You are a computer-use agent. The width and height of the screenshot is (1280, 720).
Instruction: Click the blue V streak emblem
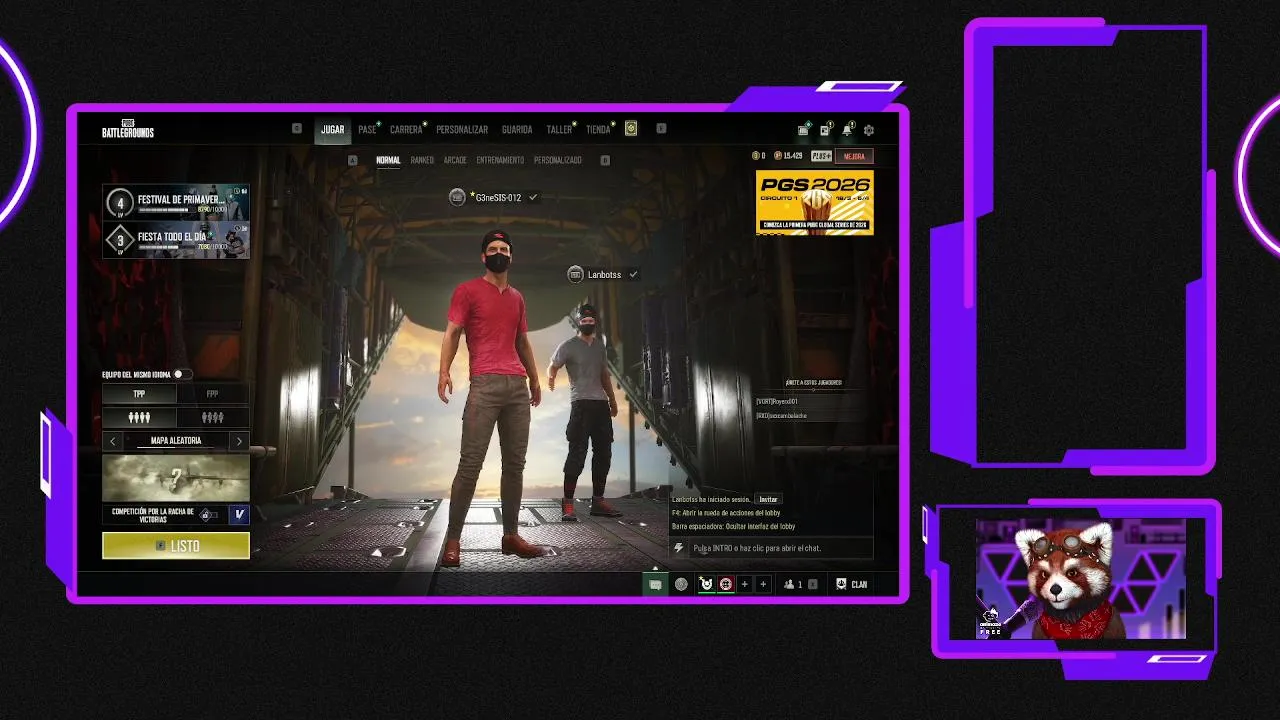(239, 514)
